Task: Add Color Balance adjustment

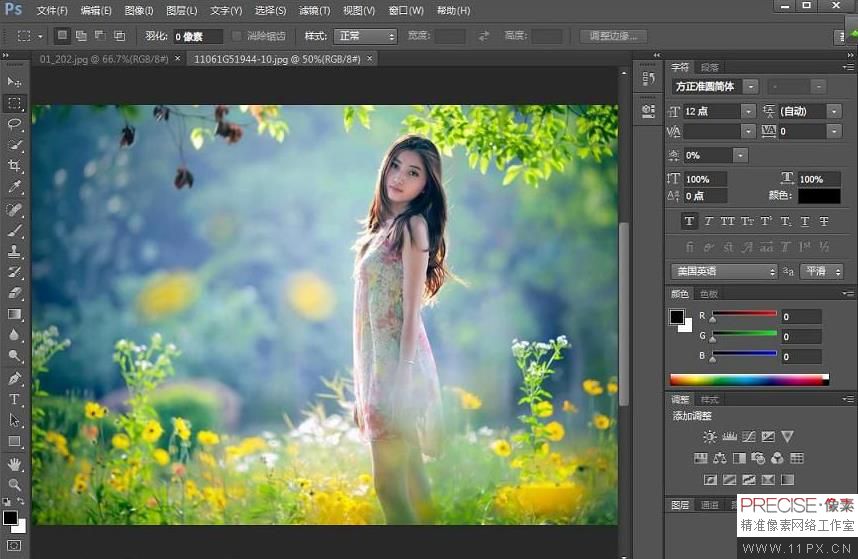Action: point(720,458)
